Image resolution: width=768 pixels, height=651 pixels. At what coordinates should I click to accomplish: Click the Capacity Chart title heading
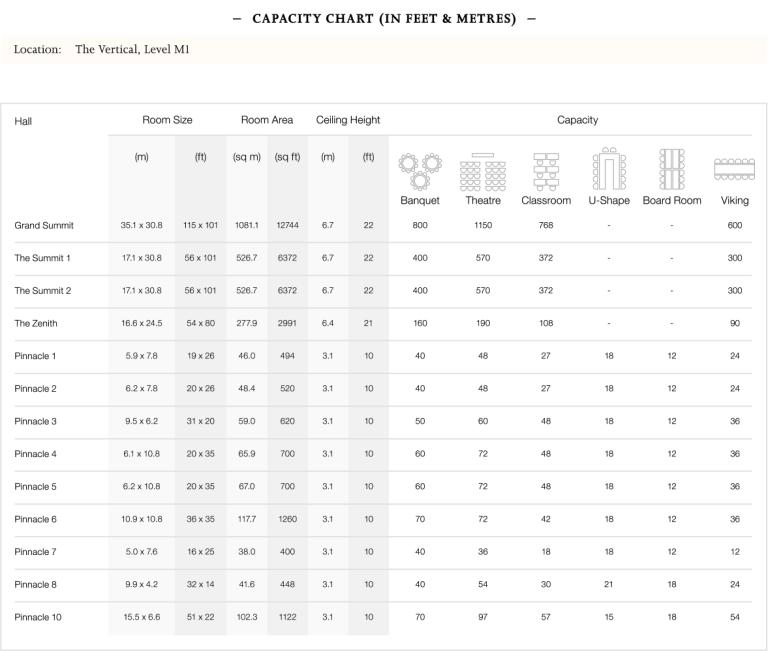point(384,19)
